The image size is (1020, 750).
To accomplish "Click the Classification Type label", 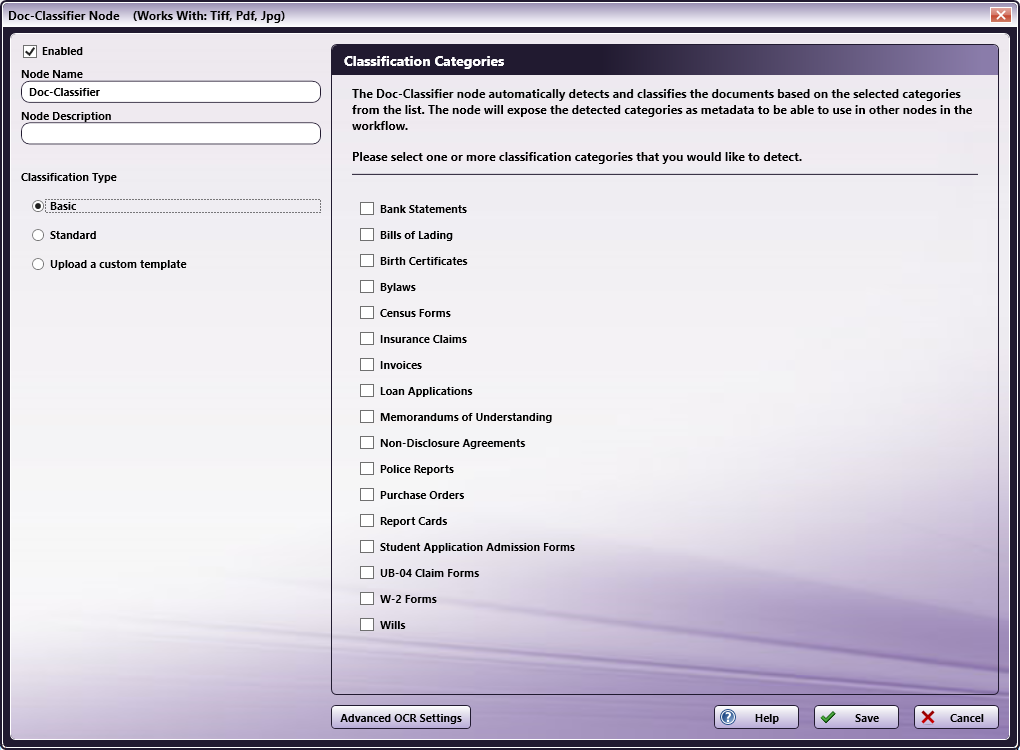I will point(69,177).
